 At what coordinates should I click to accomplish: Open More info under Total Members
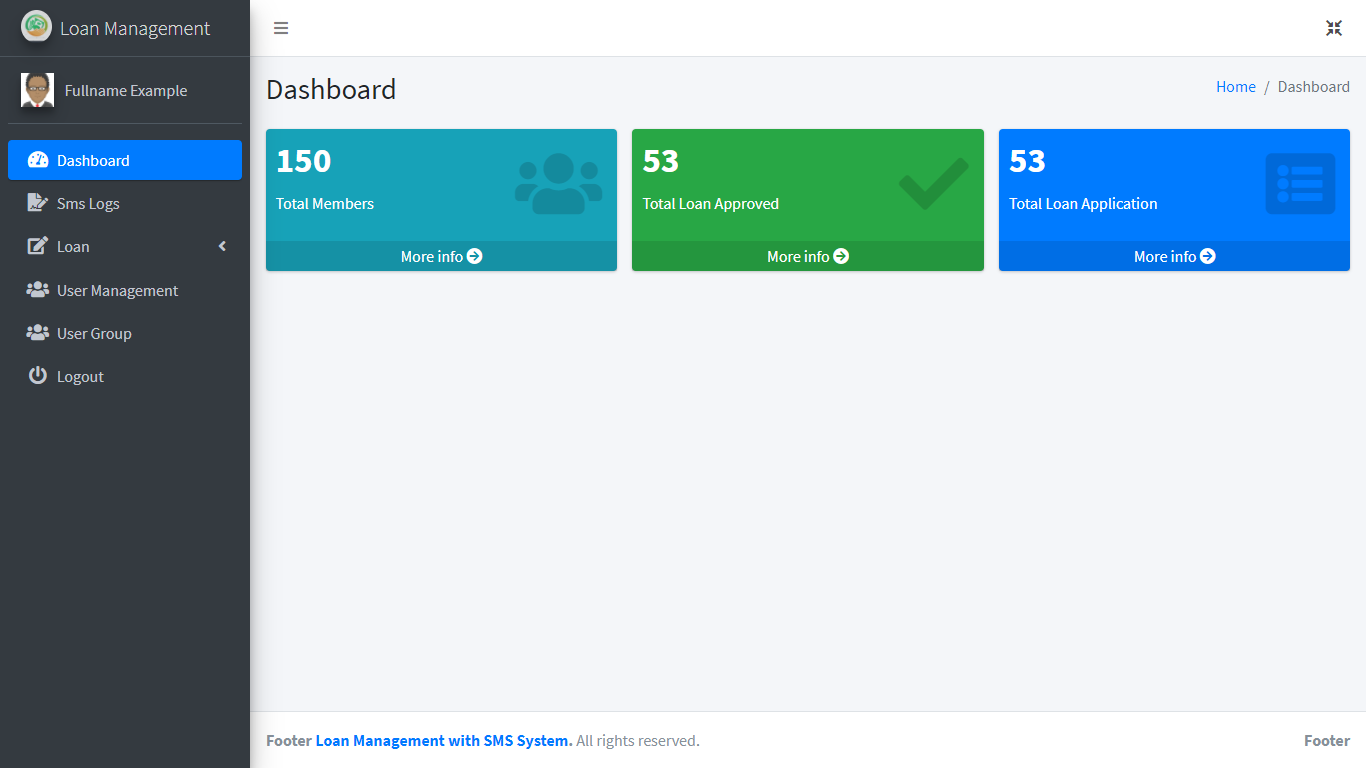click(x=441, y=256)
